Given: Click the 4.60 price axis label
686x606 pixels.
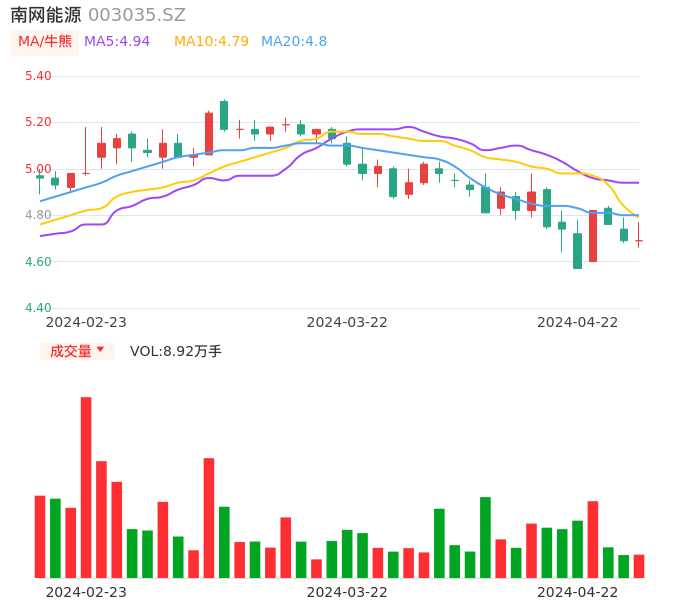Looking at the screenshot, I should pyautogui.click(x=37, y=262).
